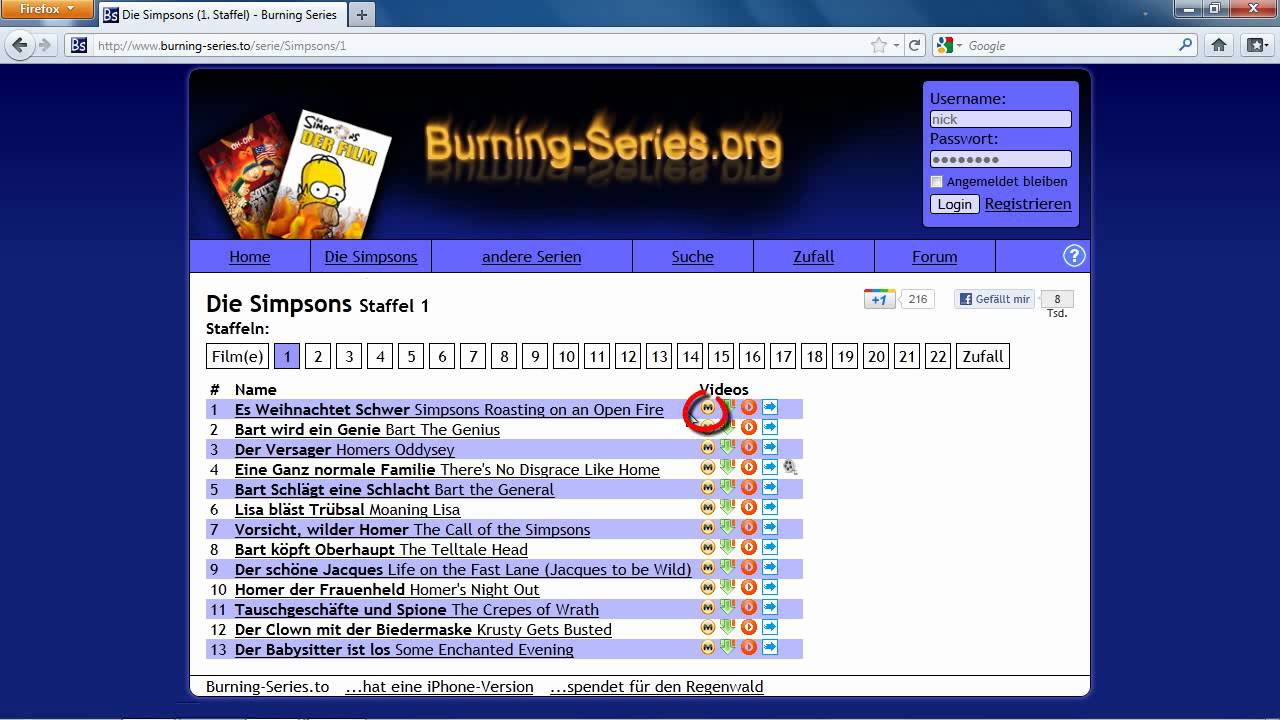This screenshot has width=1280, height=720.
Task: Click the Facebook Gefällt mir button
Action: 994,299
